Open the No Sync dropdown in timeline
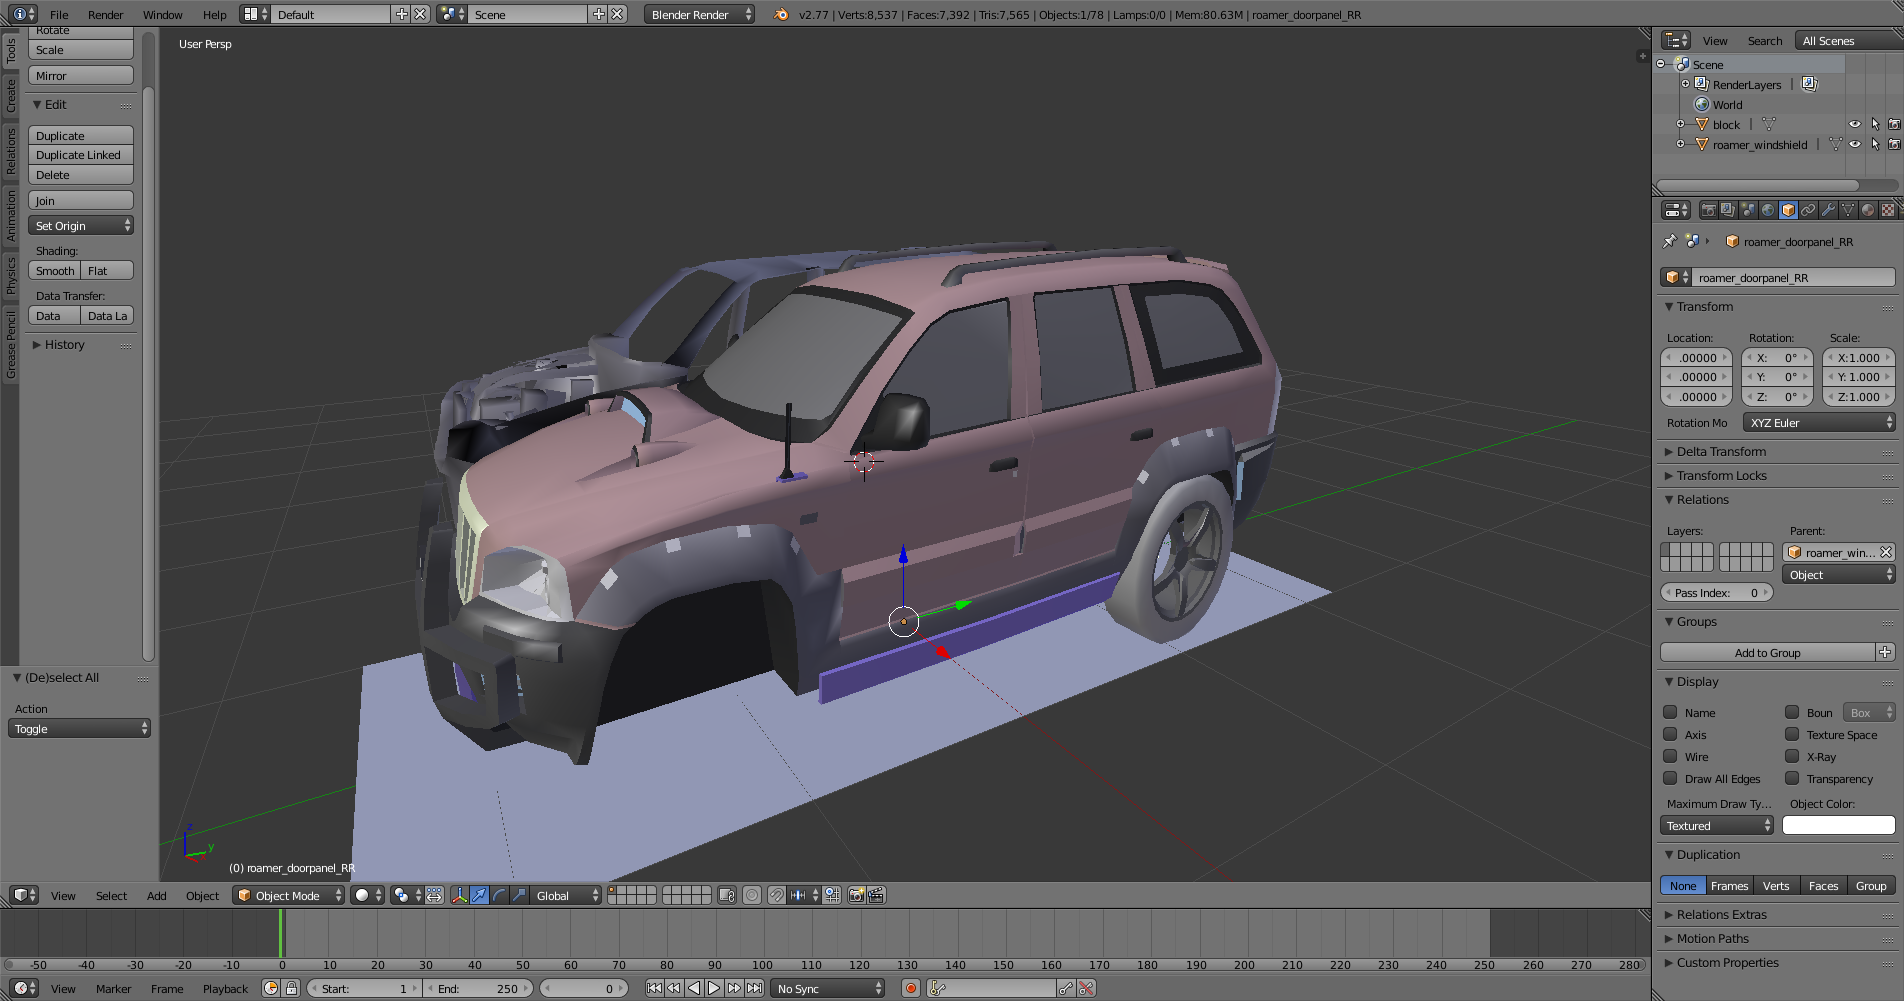 pos(828,988)
